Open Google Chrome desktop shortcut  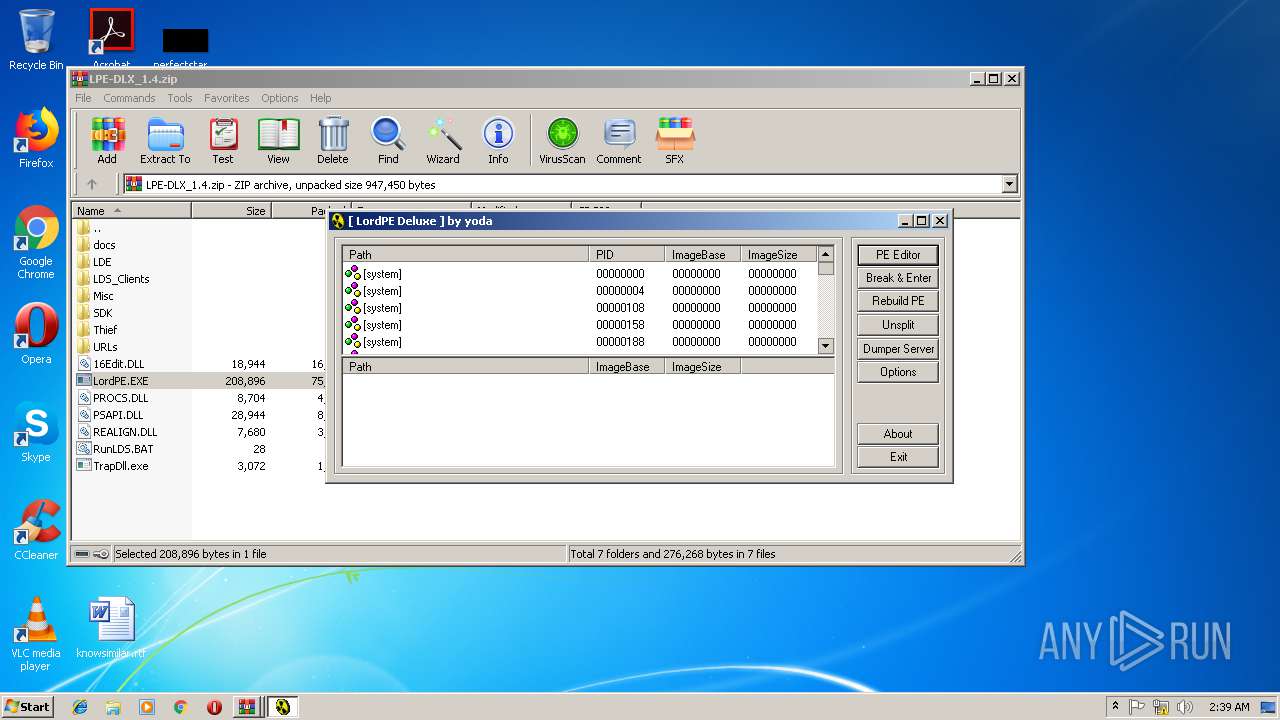36,243
